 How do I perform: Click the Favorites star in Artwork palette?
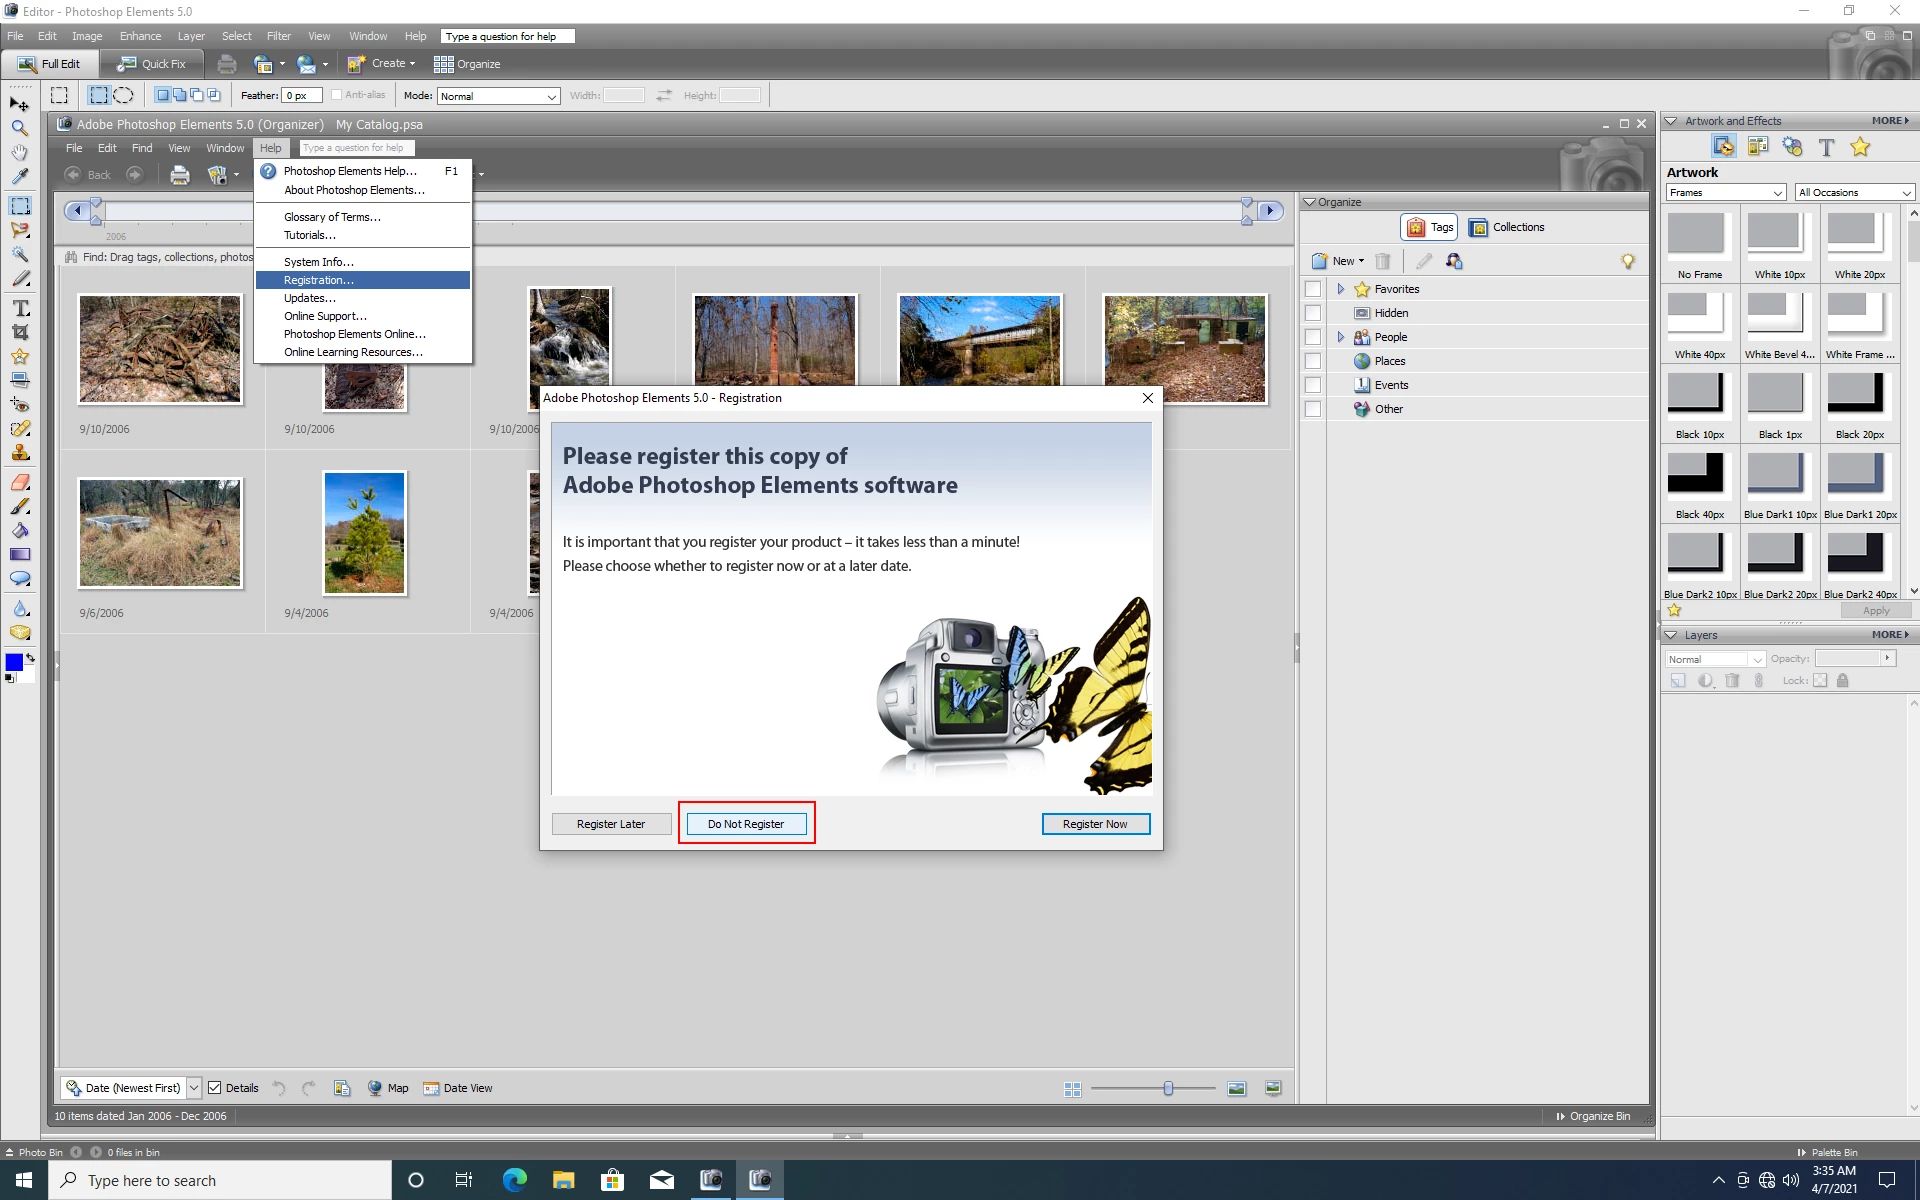(x=1860, y=147)
